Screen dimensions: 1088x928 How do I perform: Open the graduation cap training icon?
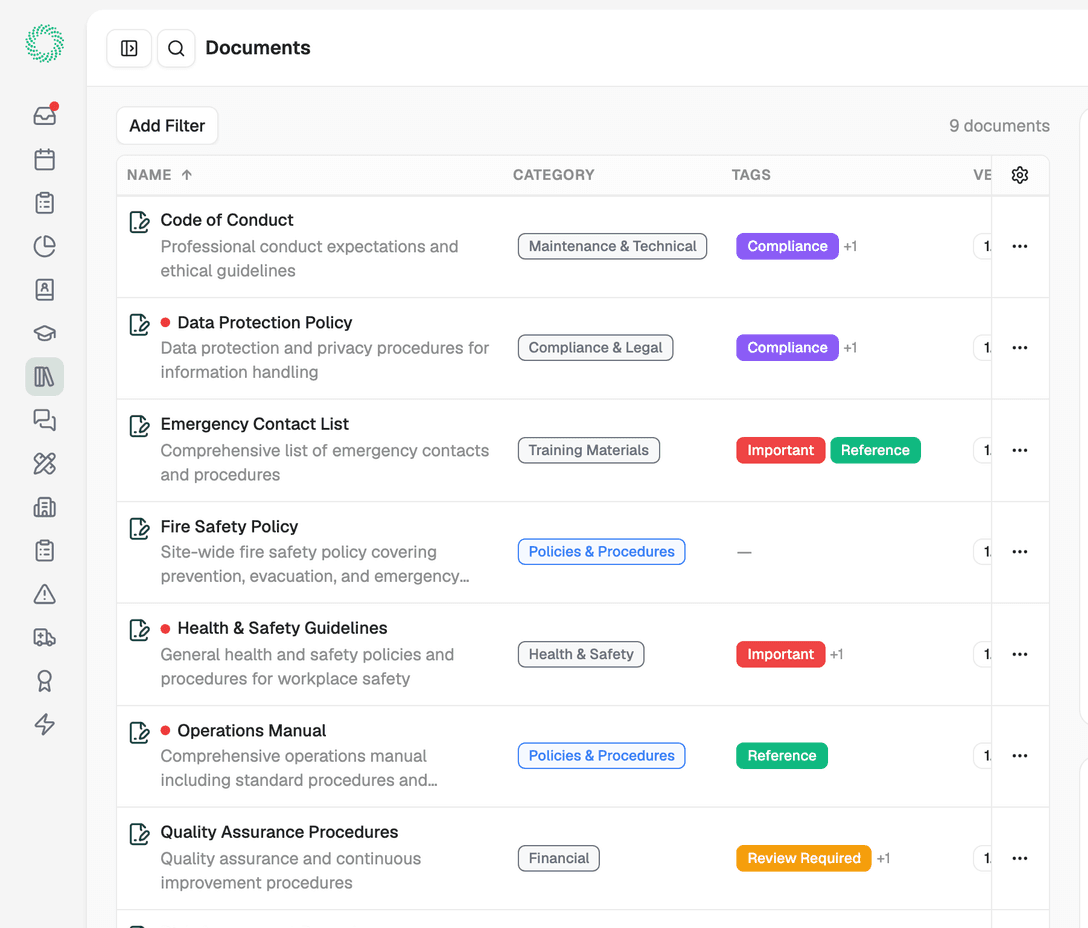coord(44,333)
